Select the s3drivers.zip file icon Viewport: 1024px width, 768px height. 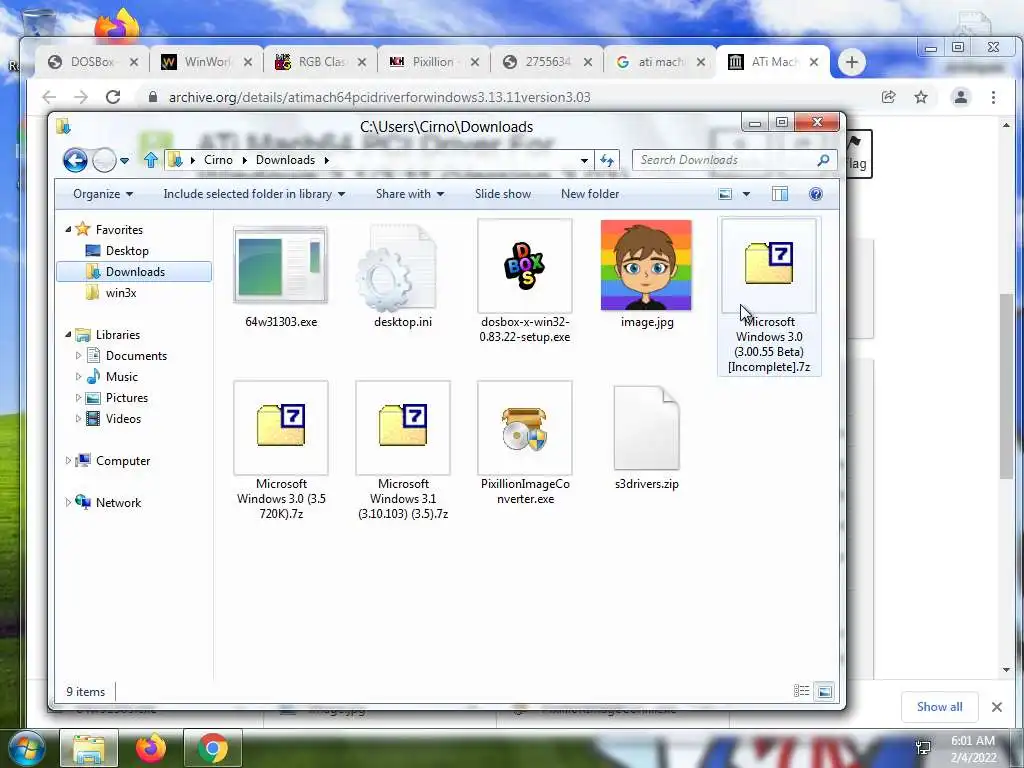point(647,428)
